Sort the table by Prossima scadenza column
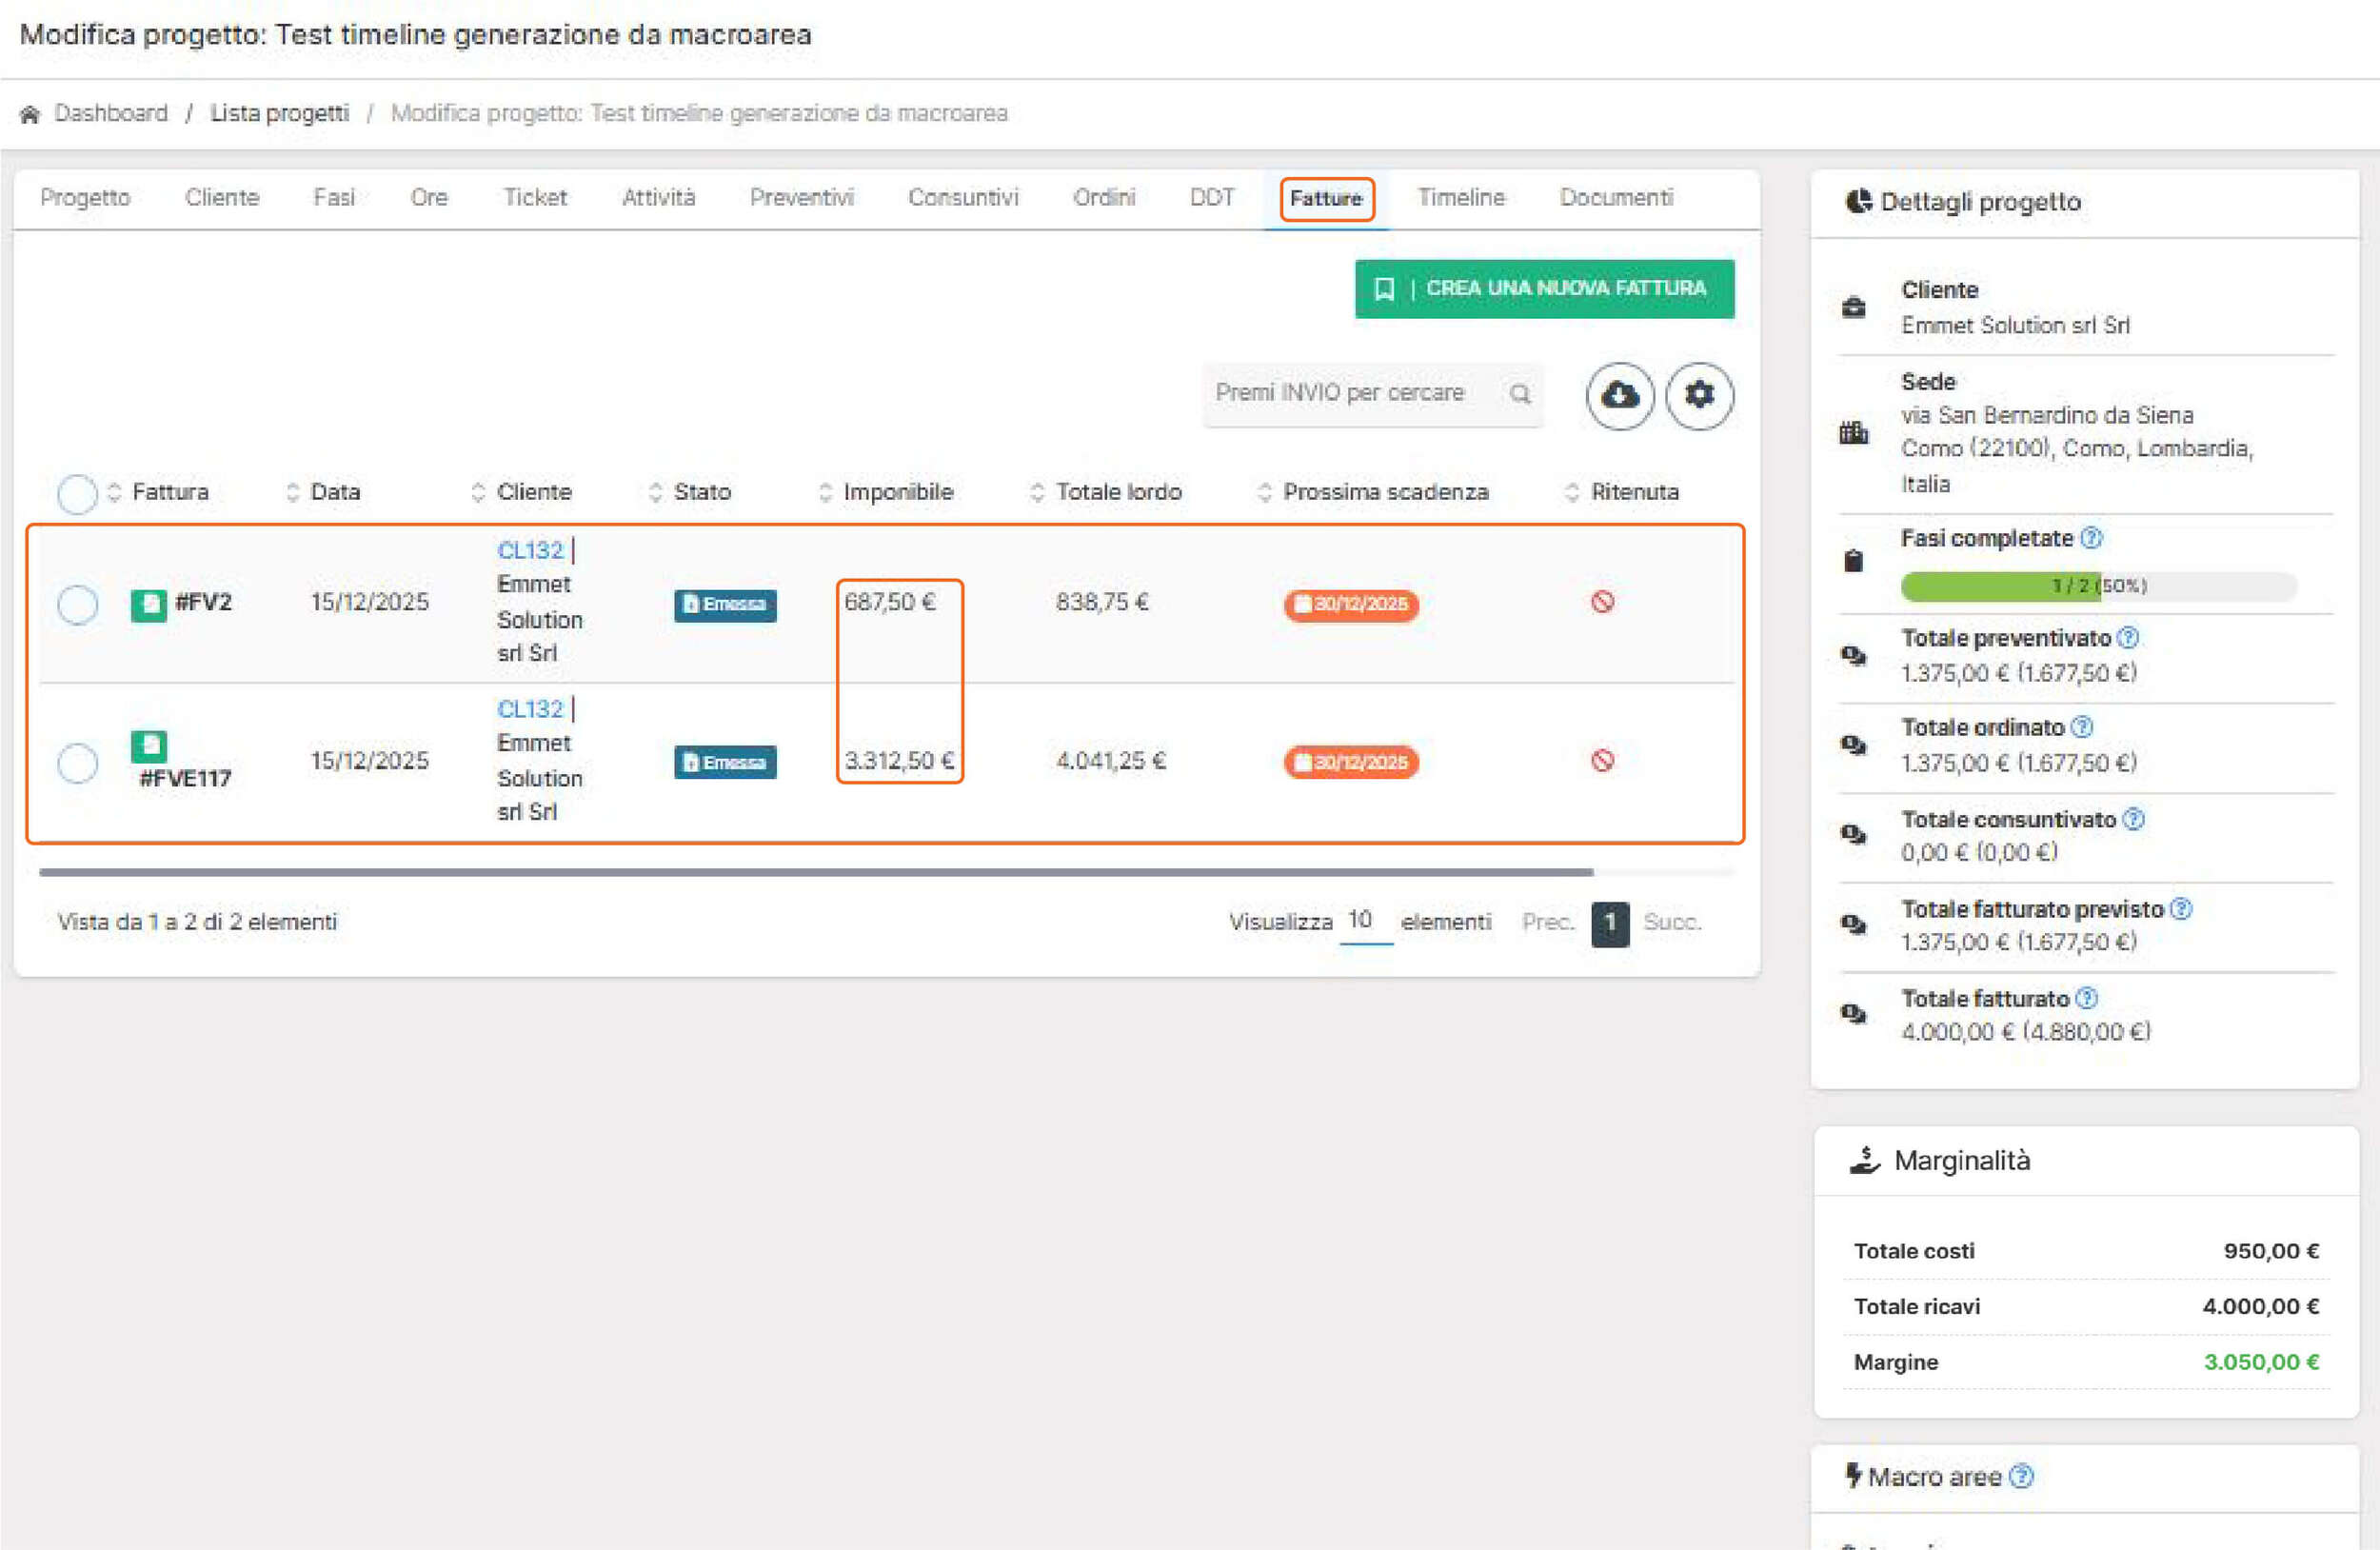2380x1550 pixels. pyautogui.click(x=1385, y=492)
